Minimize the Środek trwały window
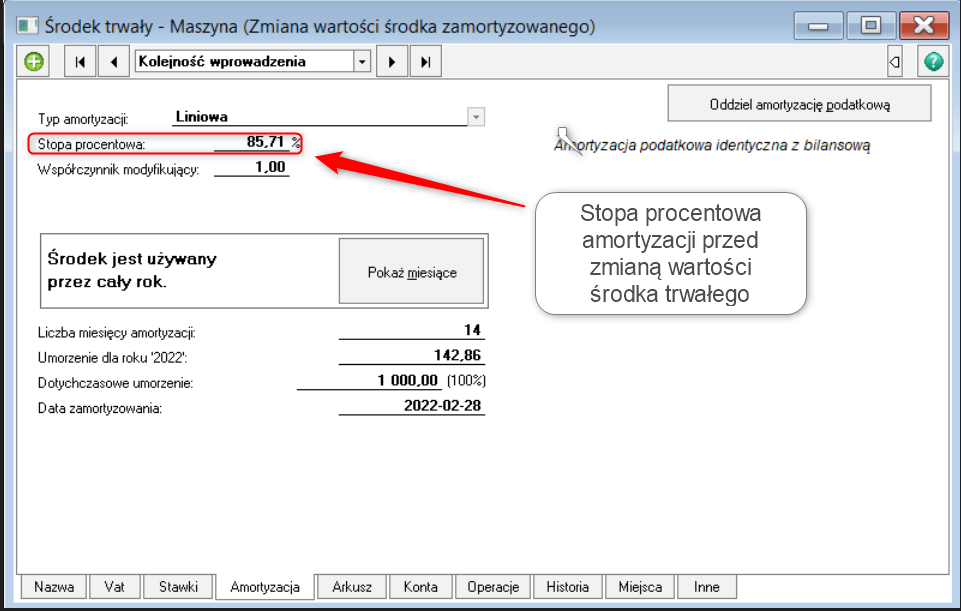 (x=818, y=26)
